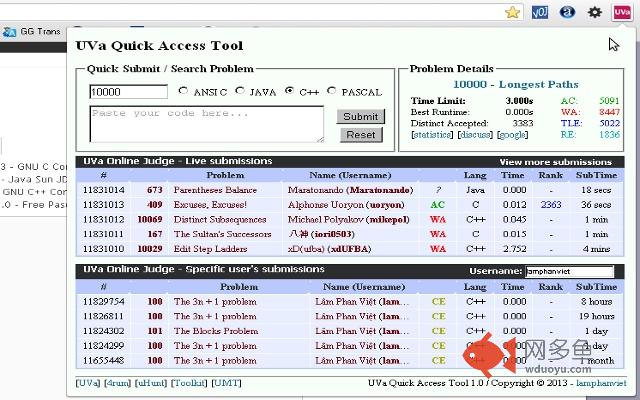Open the google link
Image resolution: width=640 pixels, height=400 pixels.
pyautogui.click(x=513, y=135)
